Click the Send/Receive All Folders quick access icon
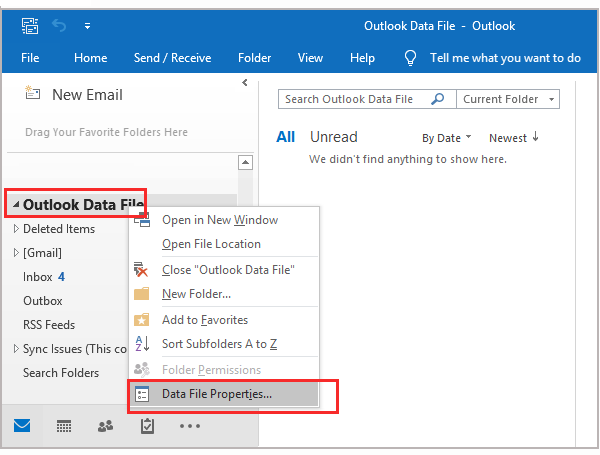 coord(30,26)
